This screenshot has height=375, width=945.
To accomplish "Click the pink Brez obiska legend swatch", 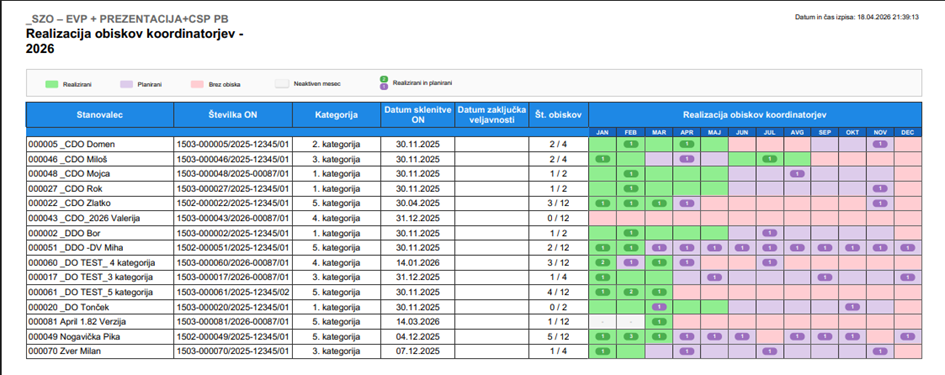I will (196, 84).
